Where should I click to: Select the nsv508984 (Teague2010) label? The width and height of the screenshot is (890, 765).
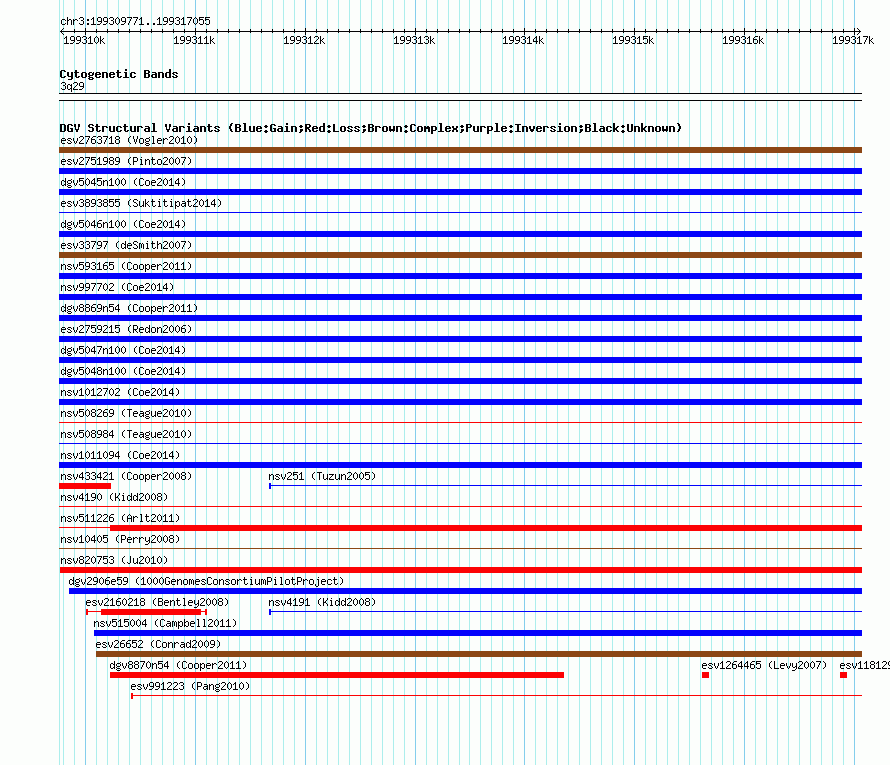coord(126,434)
